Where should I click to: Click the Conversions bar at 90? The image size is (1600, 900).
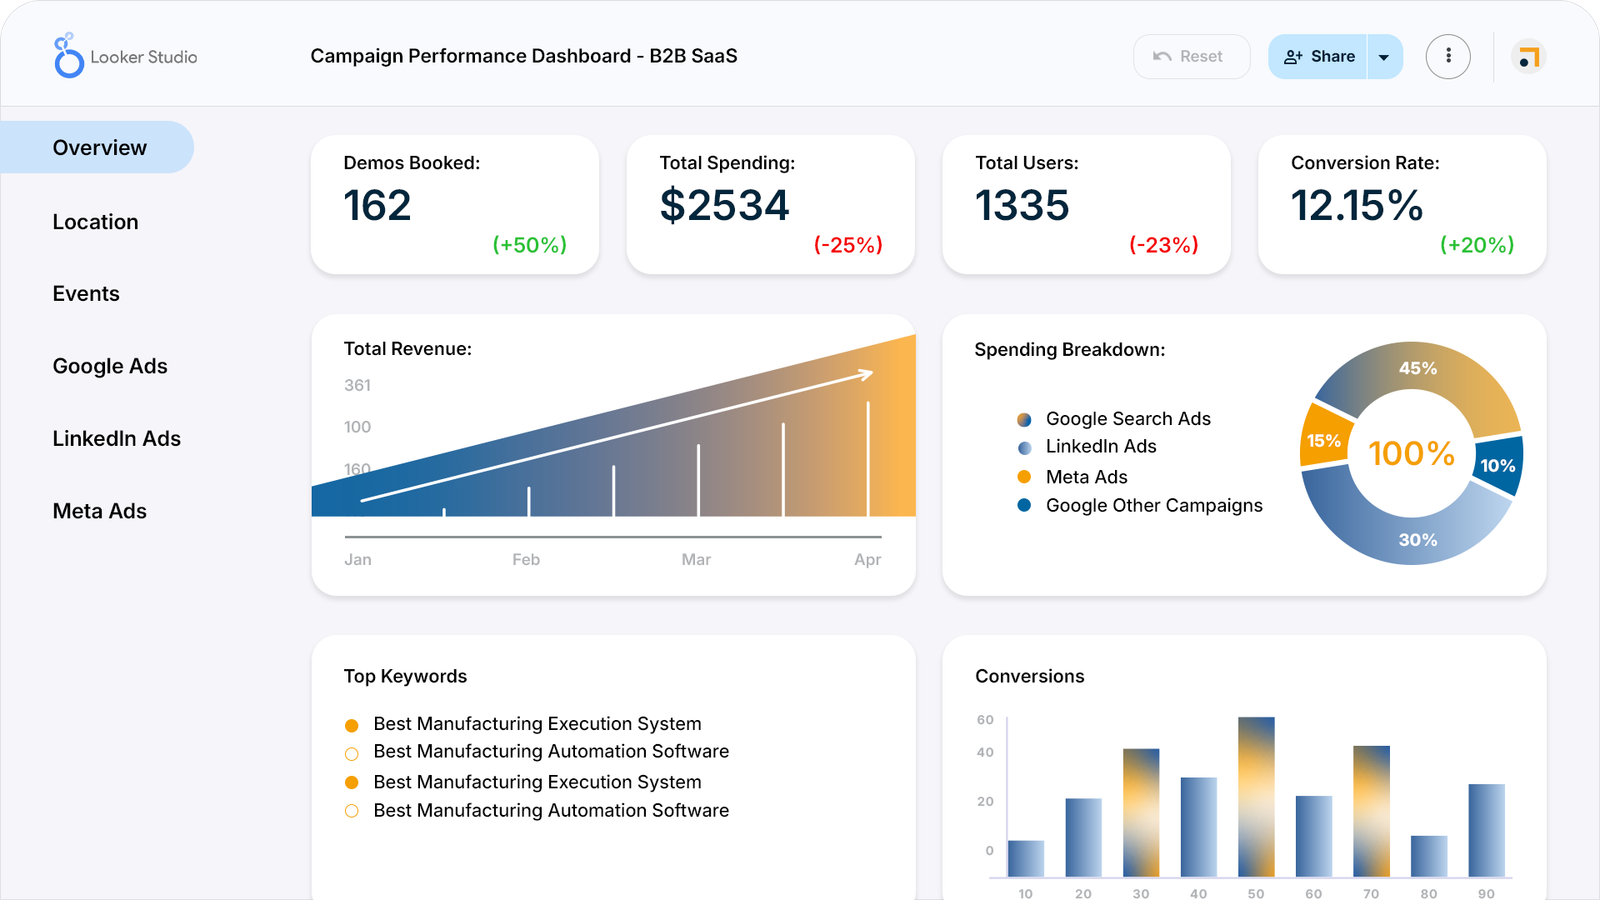pyautogui.click(x=1486, y=830)
